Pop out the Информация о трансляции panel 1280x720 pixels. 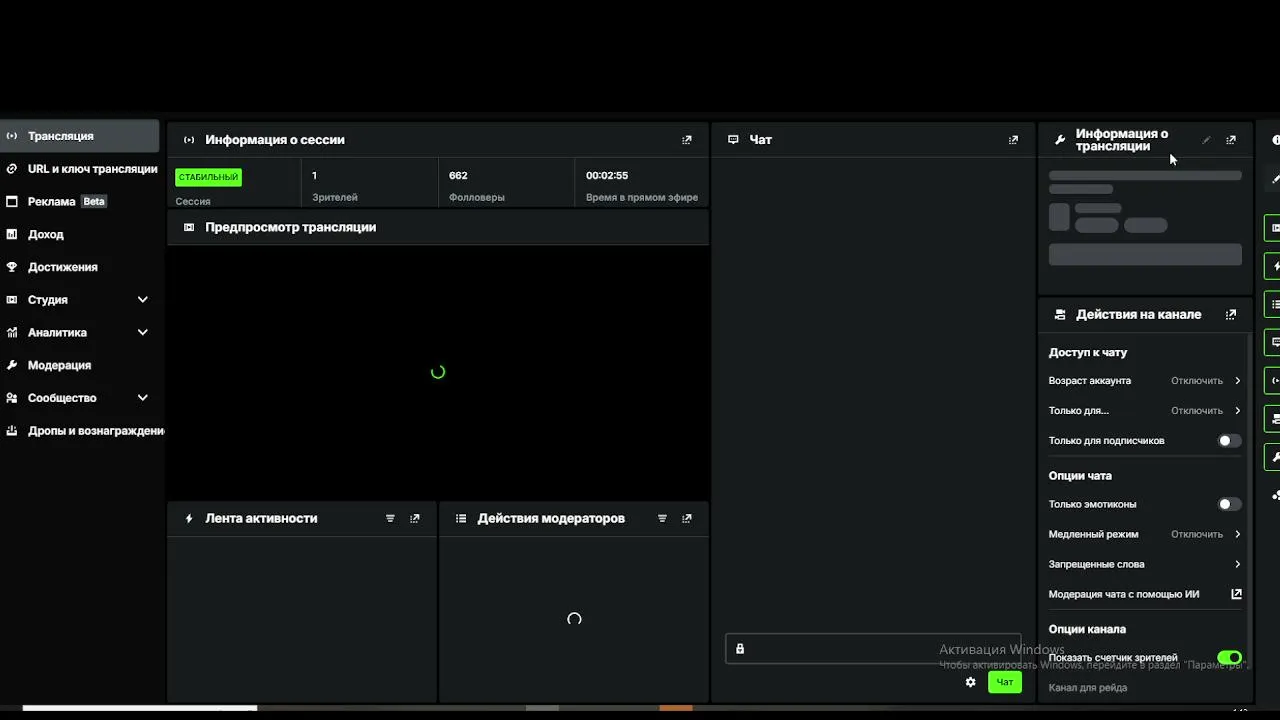click(1231, 140)
